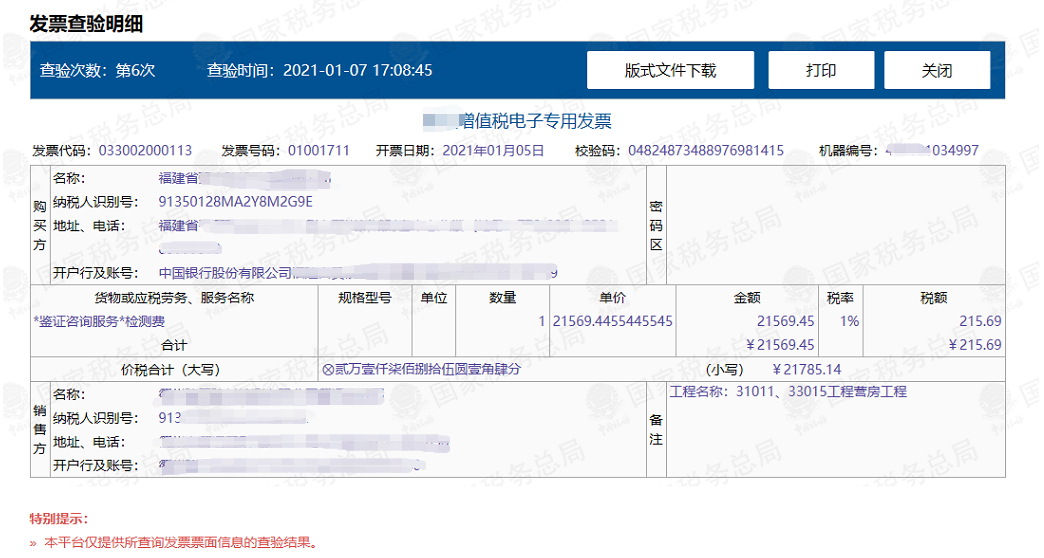Viewport: 1044px width, 558px height.
Task: Select issue date 2021年01月05日
Action: click(493, 150)
